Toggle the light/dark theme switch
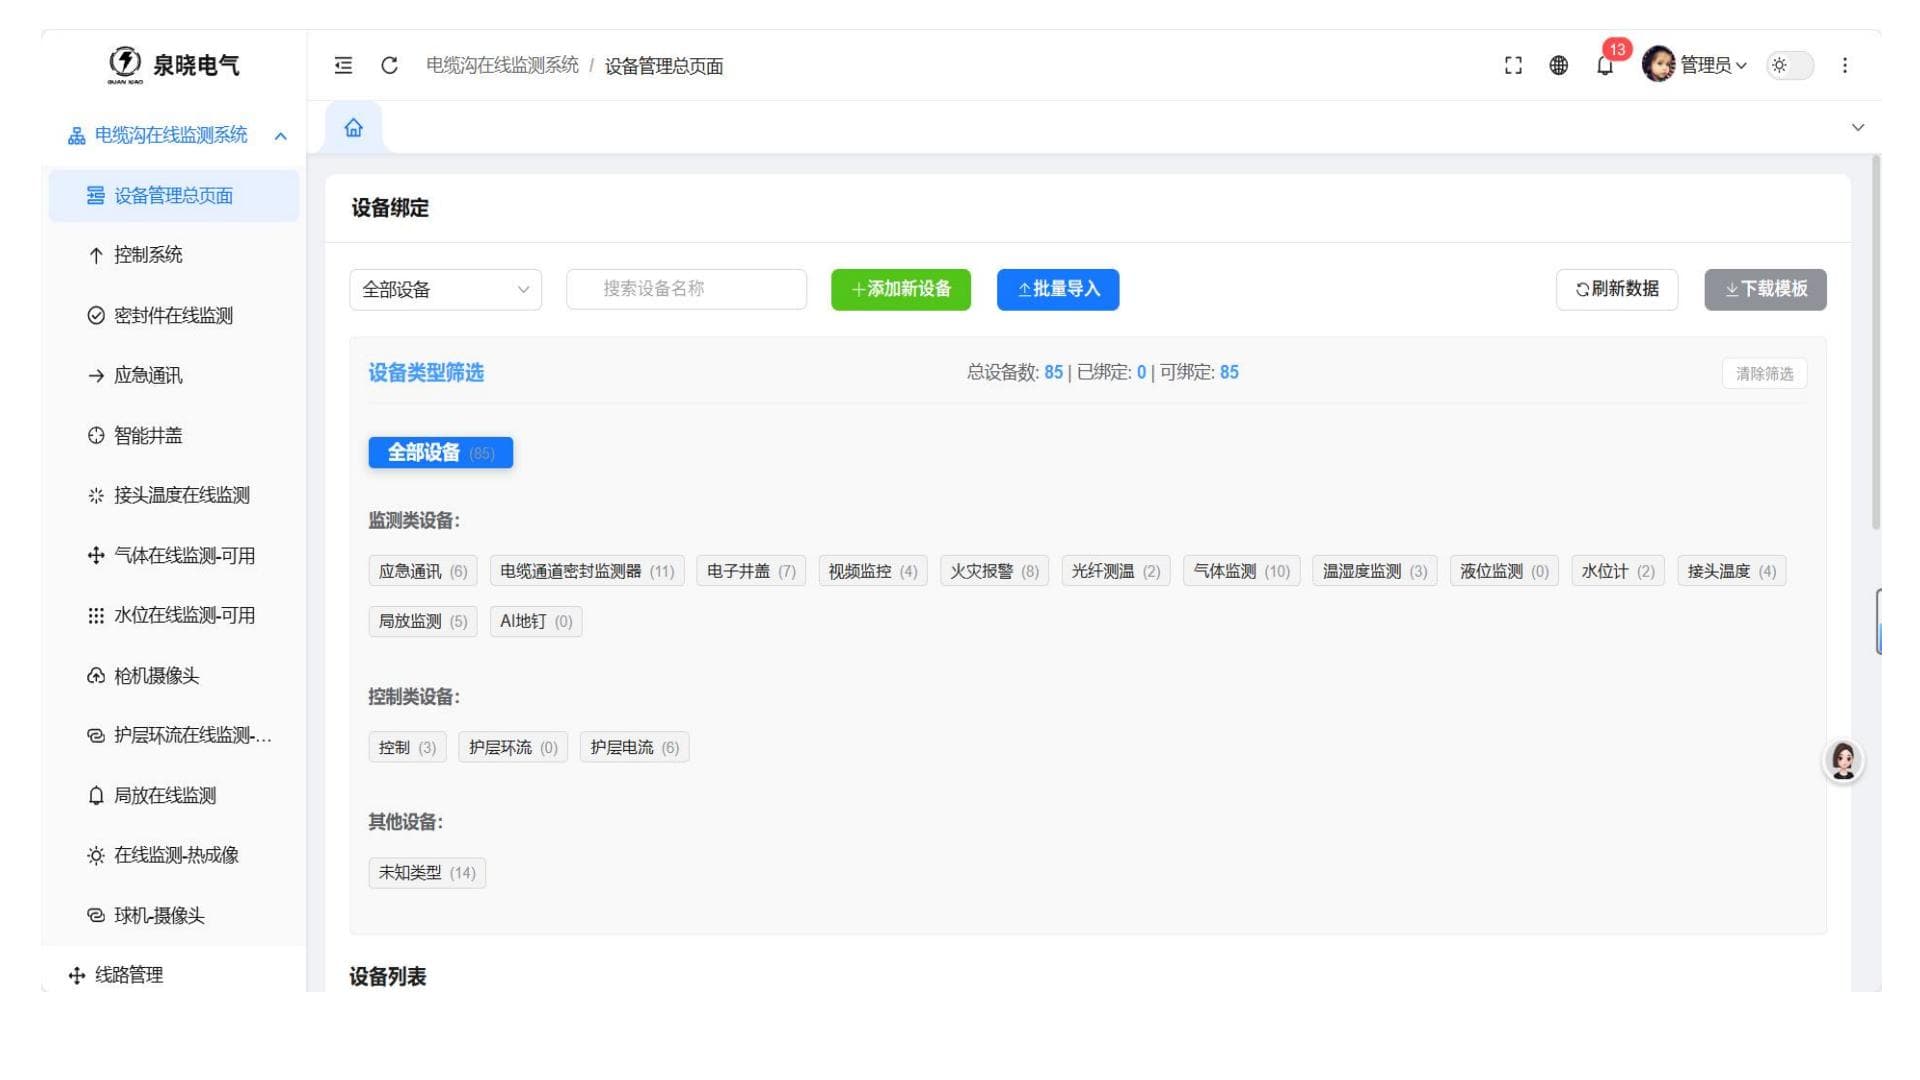This screenshot has height=1080, width=1920. pos(1790,65)
